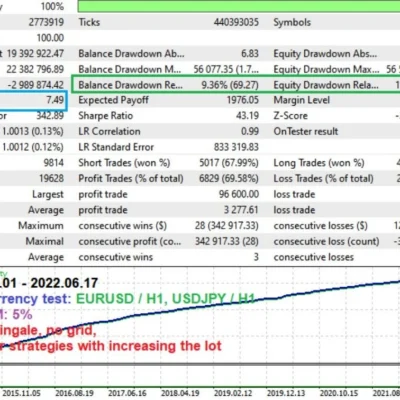Select the Ticks label

[x=89, y=22]
